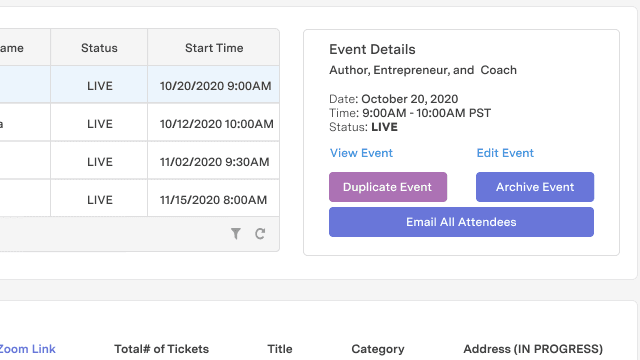640x360 pixels.
Task: Sort by the Status column header
Action: point(99,48)
